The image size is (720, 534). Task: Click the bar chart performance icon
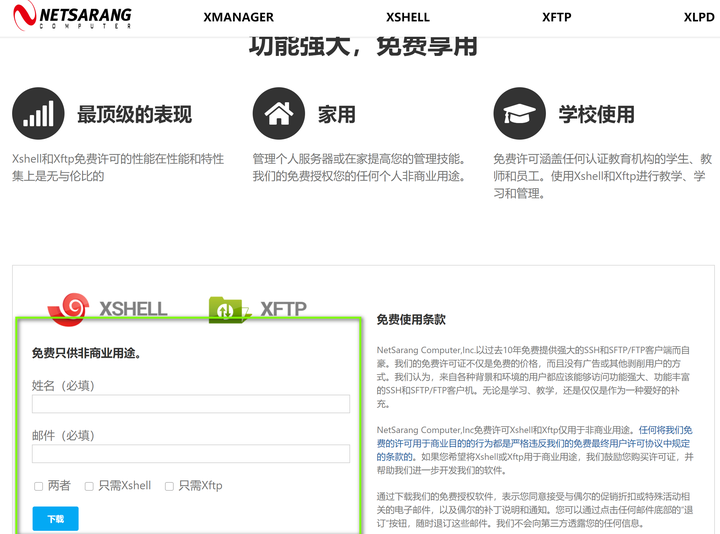pos(38,113)
